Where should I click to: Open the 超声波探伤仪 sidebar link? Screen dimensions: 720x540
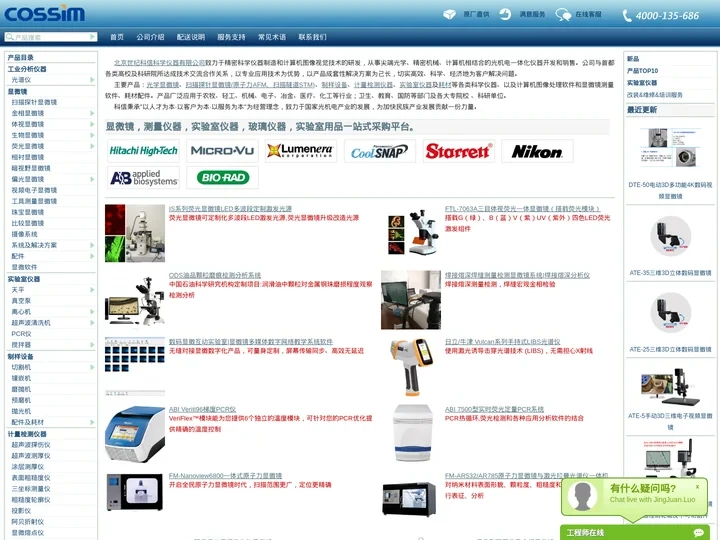tap(31, 444)
